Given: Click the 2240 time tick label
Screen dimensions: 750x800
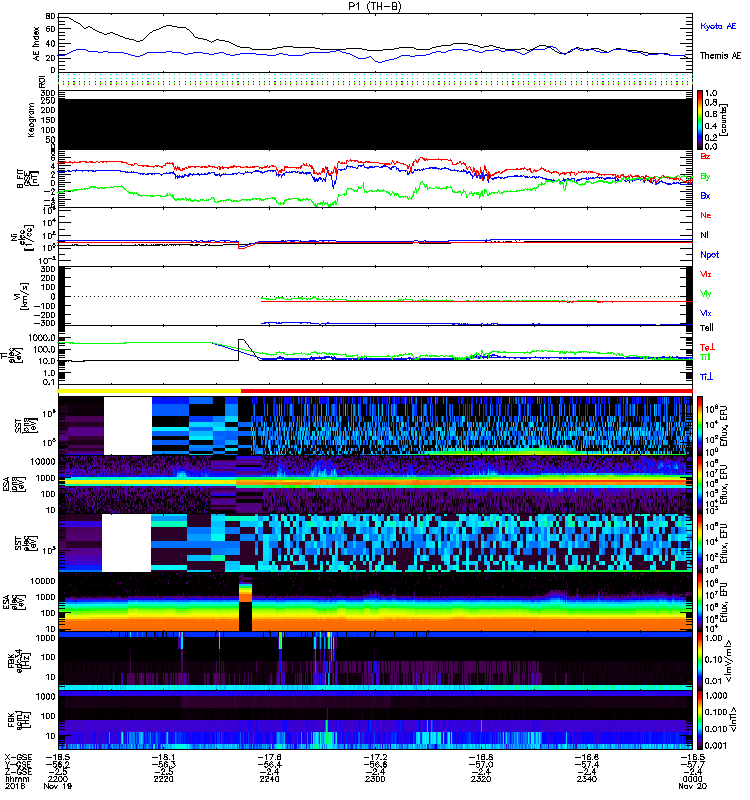Looking at the screenshot, I should (269, 779).
